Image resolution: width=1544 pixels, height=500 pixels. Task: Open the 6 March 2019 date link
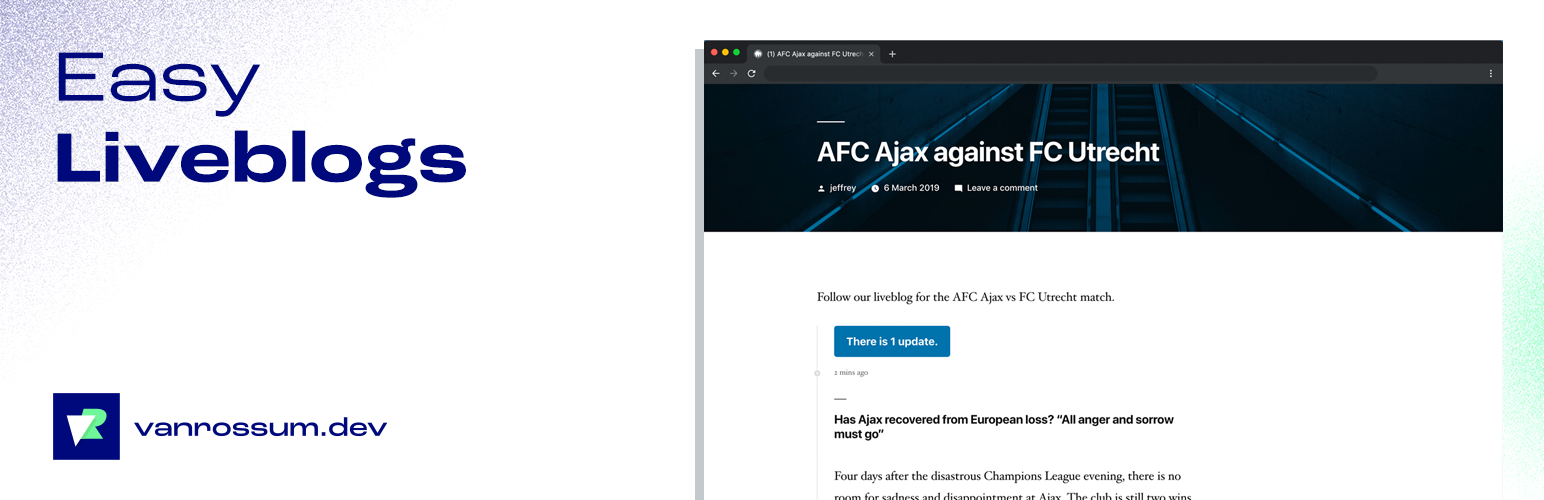point(911,188)
